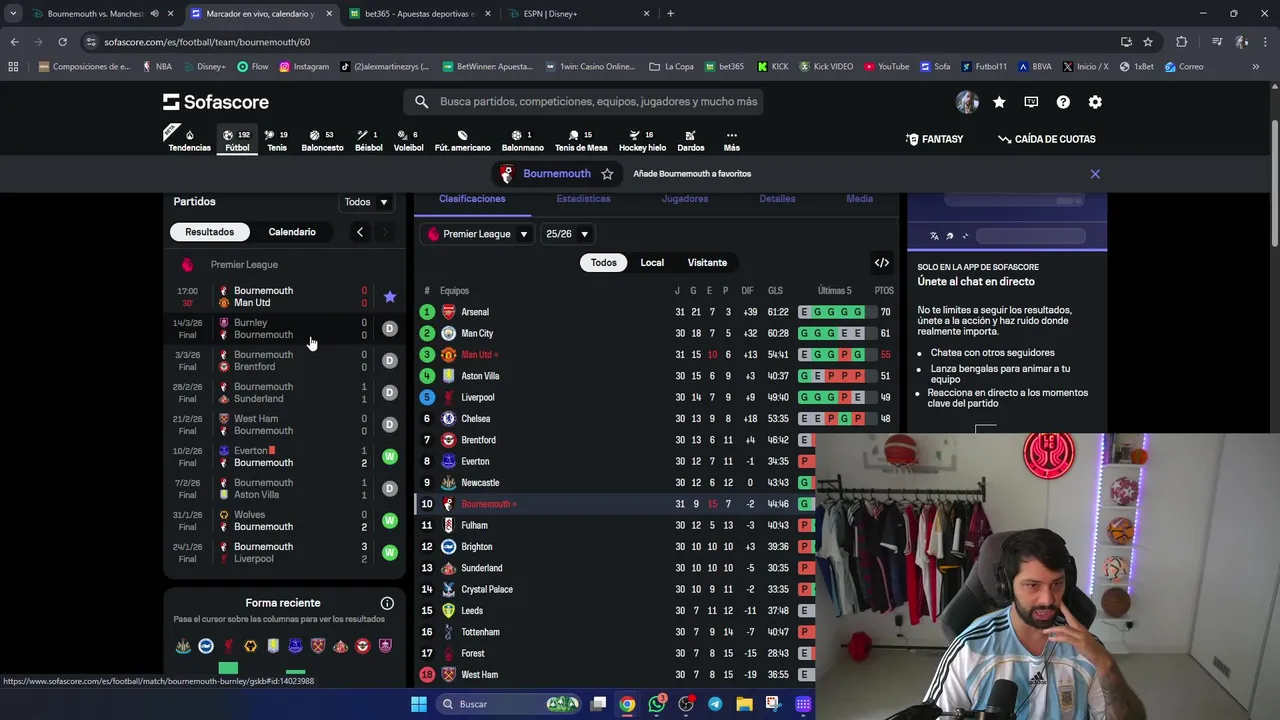Select the Local standings filter
Screen dimensions: 1280x720
coord(652,263)
